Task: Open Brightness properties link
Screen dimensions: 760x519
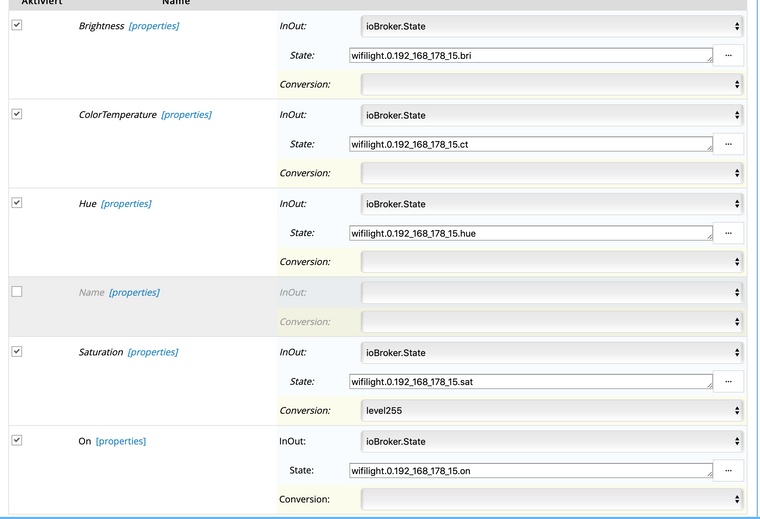Action: [x=154, y=26]
